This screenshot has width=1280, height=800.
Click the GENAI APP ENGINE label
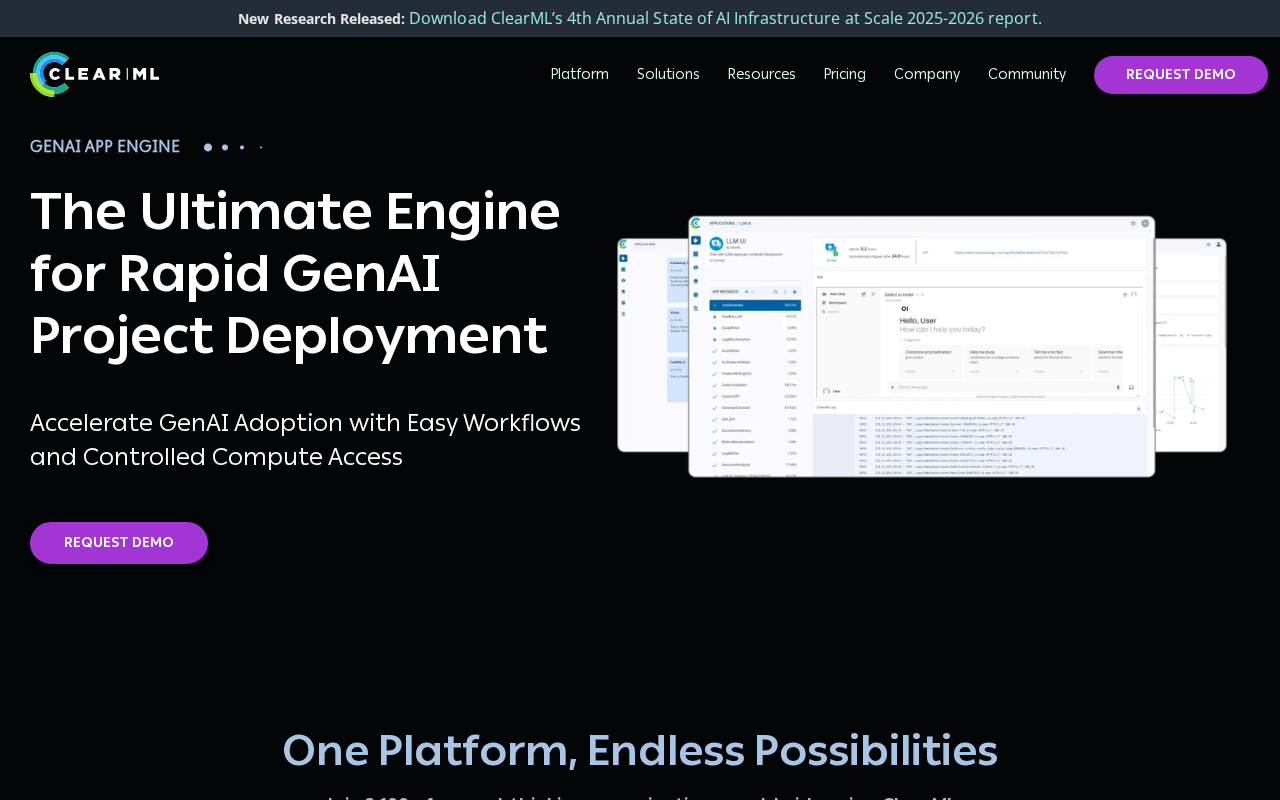coord(105,147)
